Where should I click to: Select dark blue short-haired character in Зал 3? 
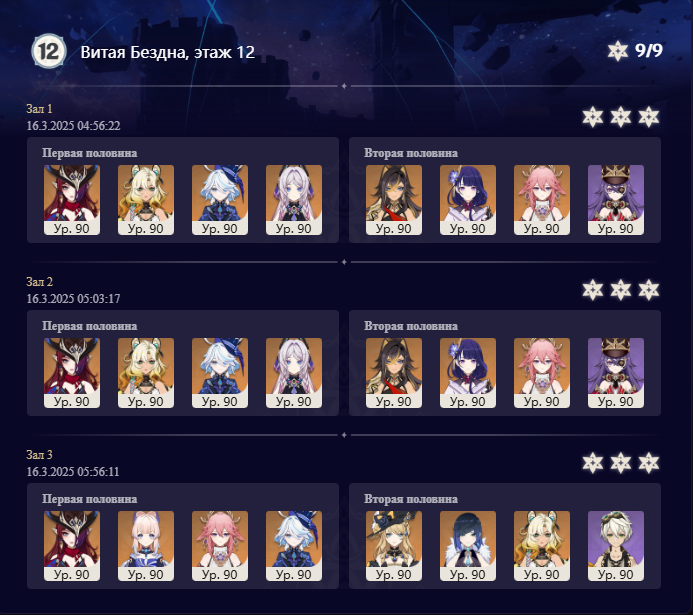(468, 546)
